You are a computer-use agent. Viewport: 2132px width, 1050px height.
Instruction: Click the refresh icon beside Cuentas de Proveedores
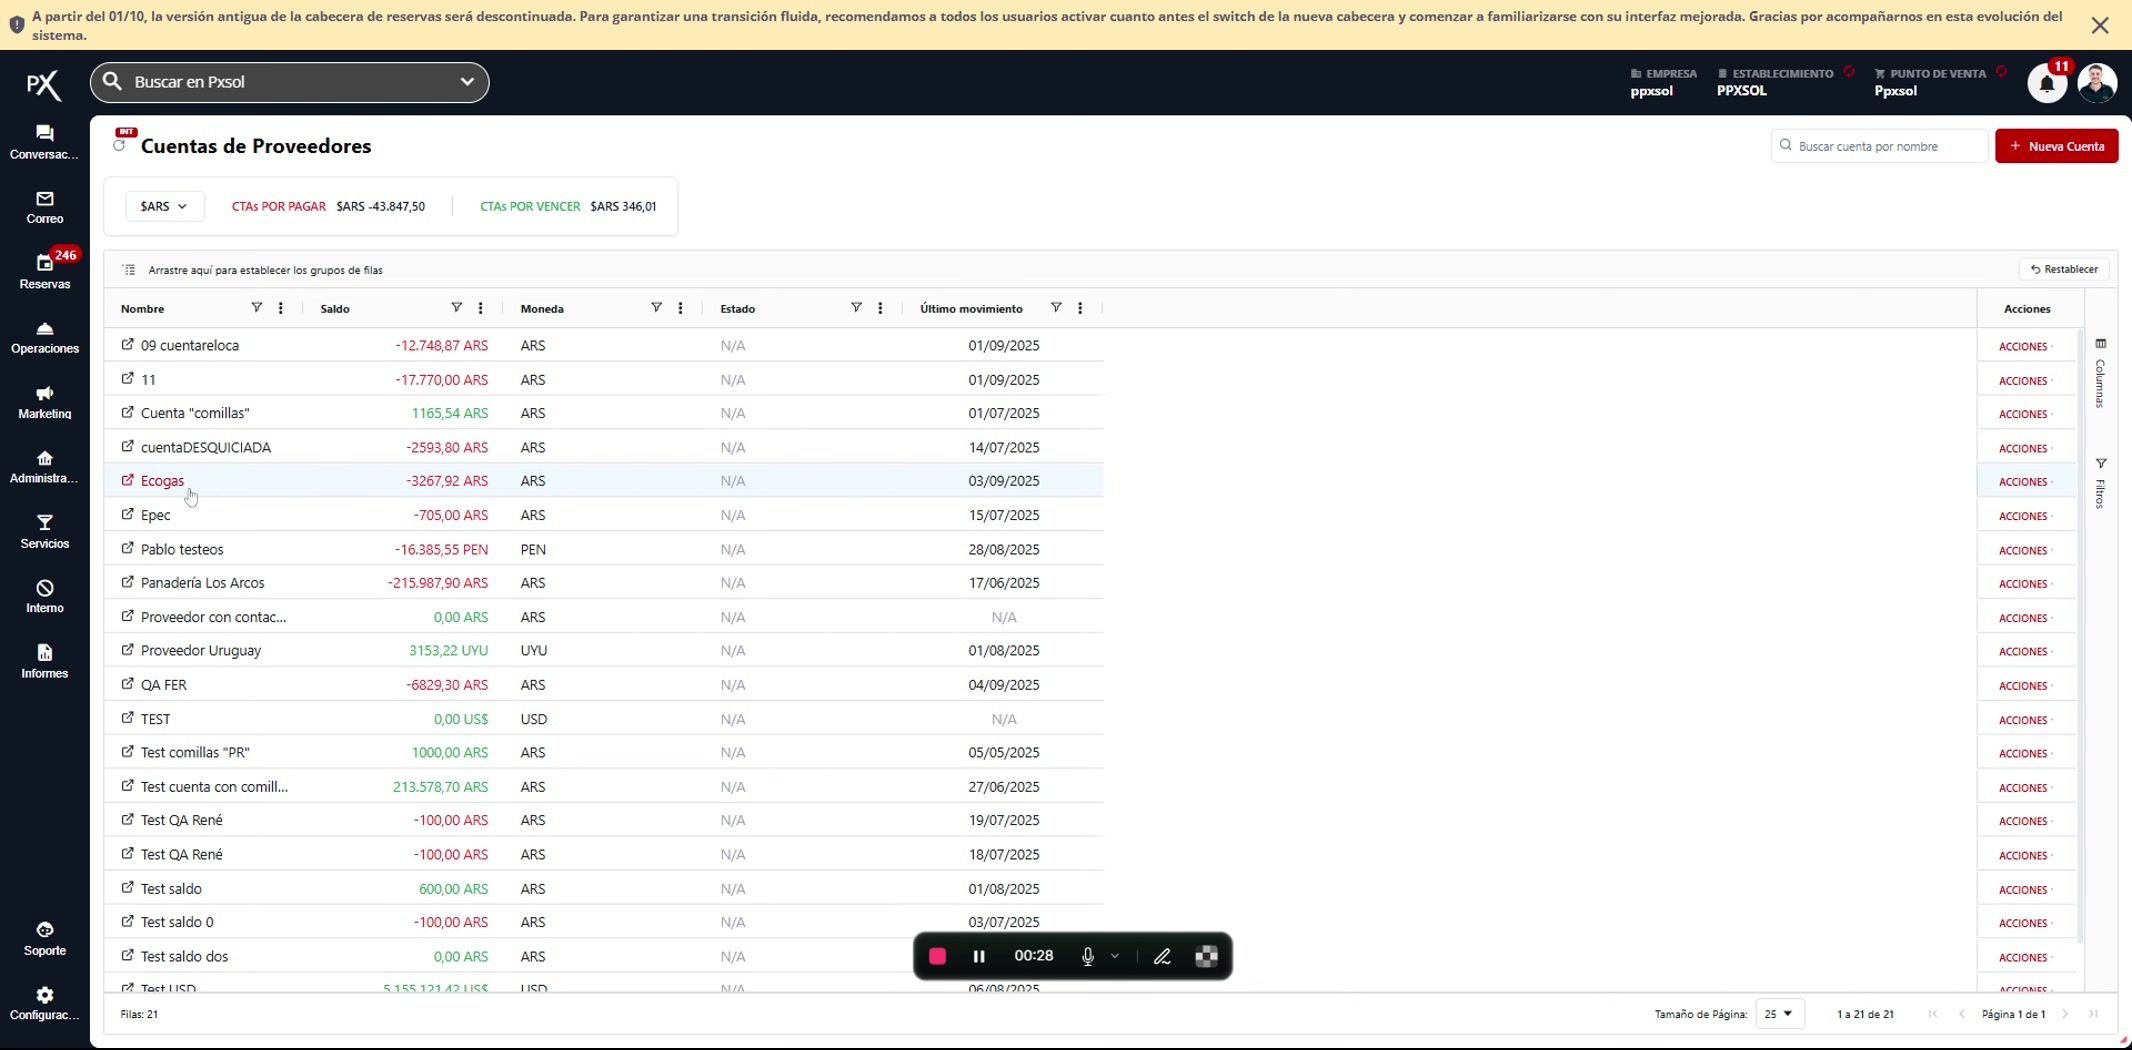click(120, 146)
